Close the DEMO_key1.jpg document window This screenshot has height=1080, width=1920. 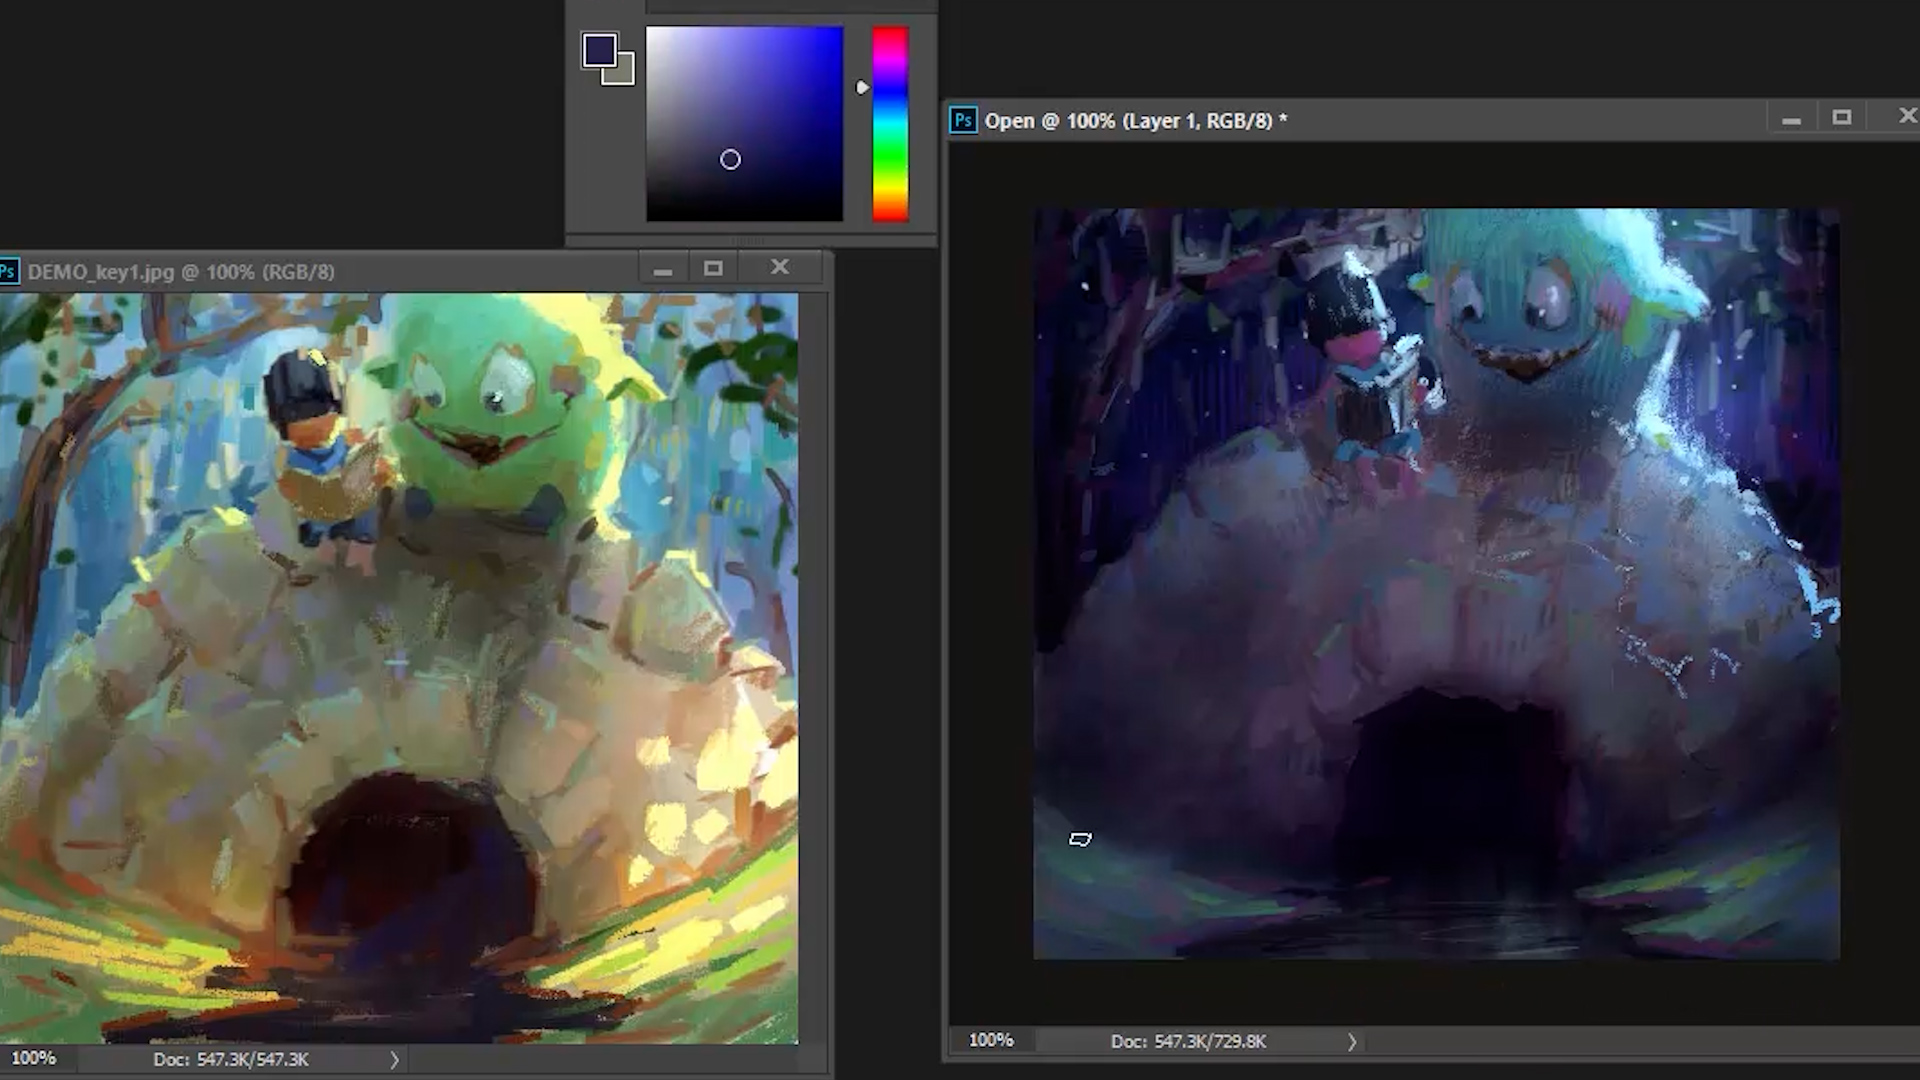(780, 267)
